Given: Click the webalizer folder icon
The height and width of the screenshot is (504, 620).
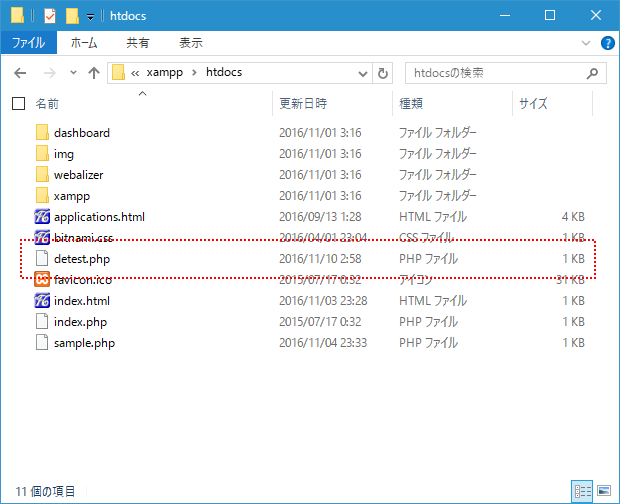Looking at the screenshot, I should coord(42,174).
